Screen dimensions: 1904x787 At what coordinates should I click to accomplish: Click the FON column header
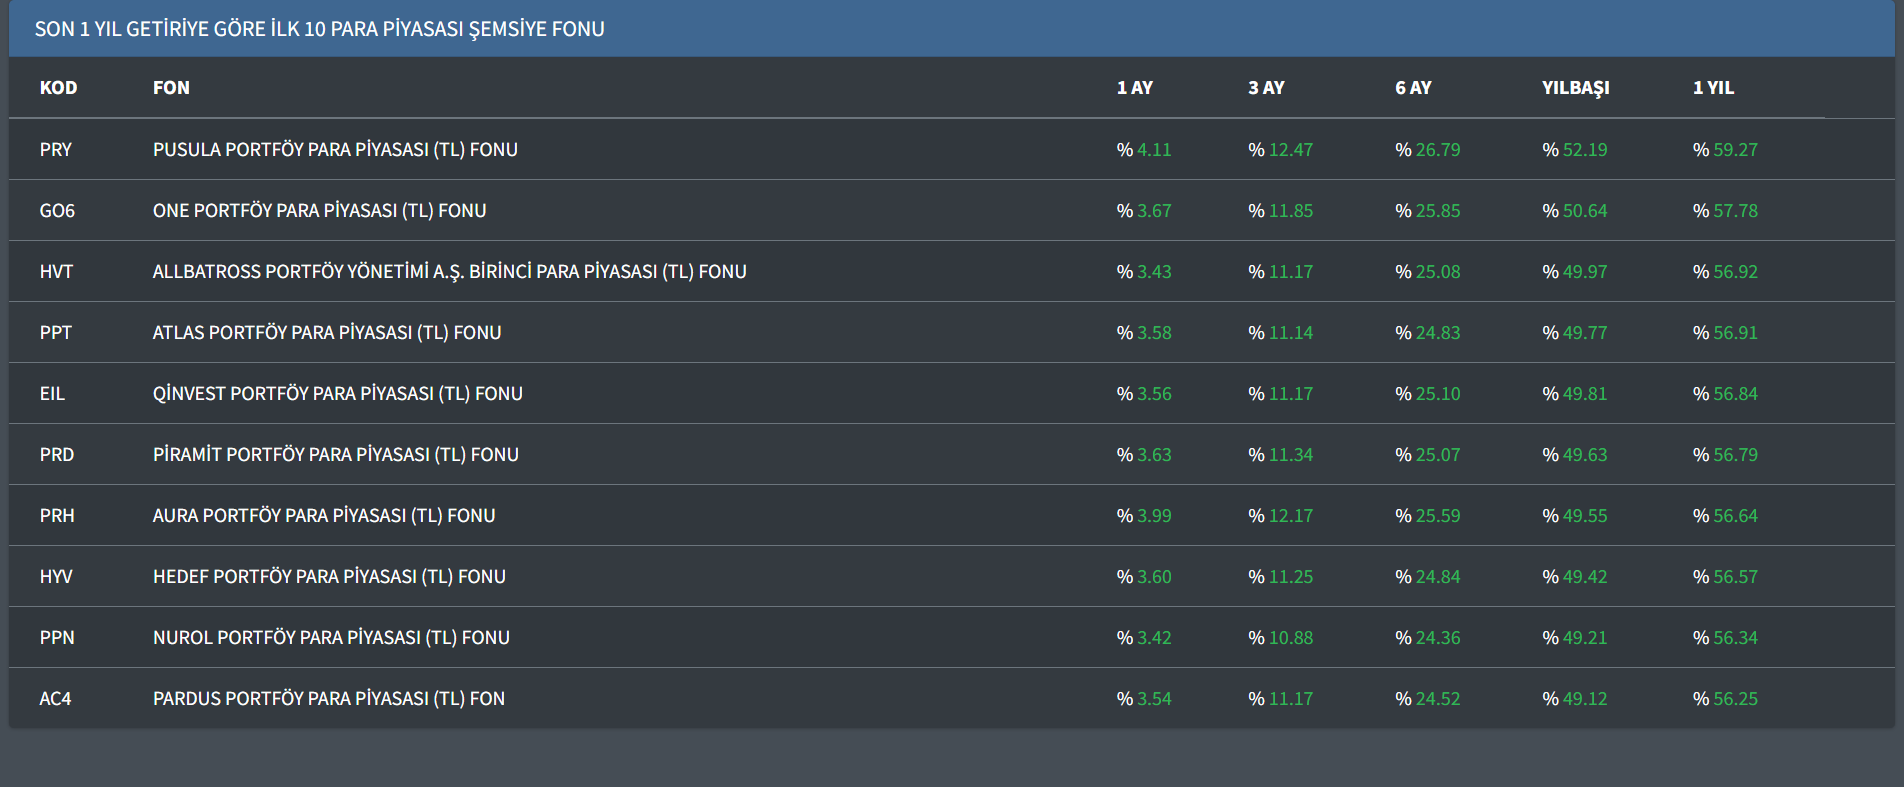point(171,88)
